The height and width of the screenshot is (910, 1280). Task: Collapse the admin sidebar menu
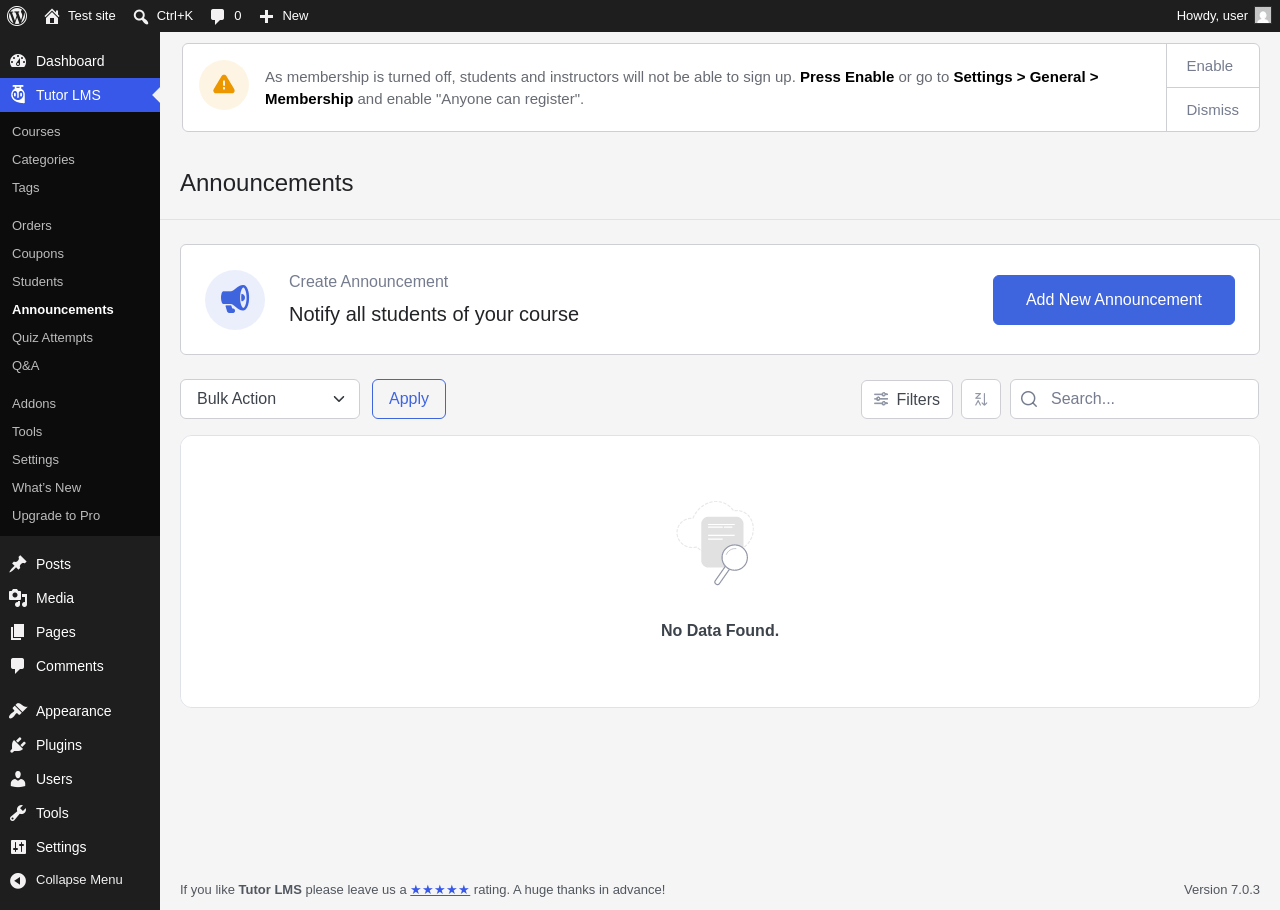[80, 880]
